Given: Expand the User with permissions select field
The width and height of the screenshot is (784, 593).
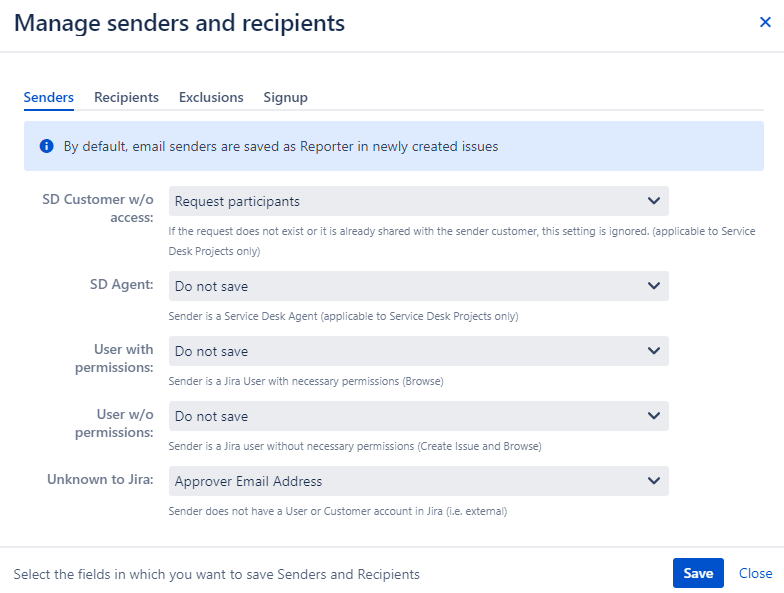Looking at the screenshot, I should click(x=418, y=351).
